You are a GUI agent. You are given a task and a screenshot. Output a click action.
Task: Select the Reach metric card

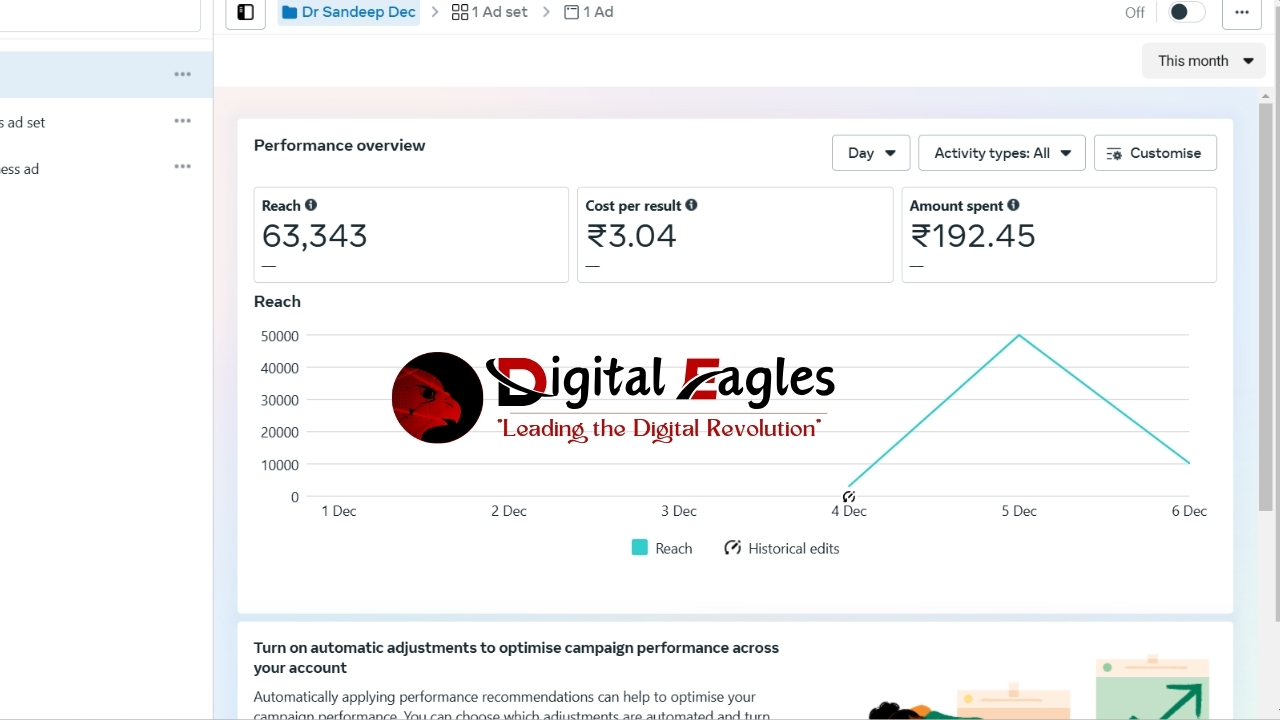pos(411,235)
